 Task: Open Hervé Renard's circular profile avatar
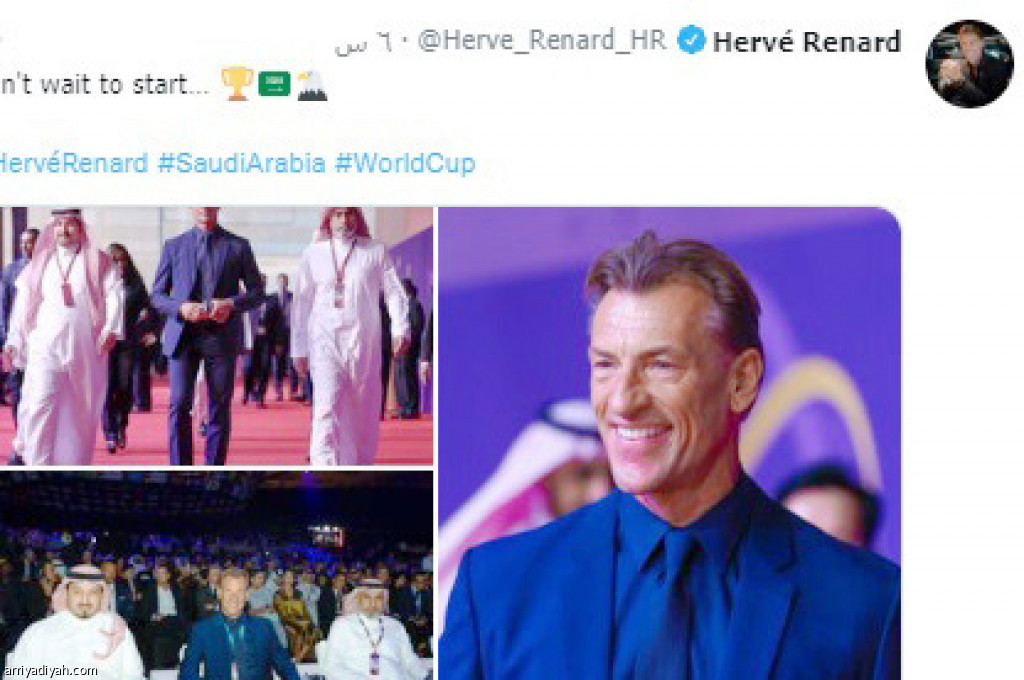click(969, 63)
